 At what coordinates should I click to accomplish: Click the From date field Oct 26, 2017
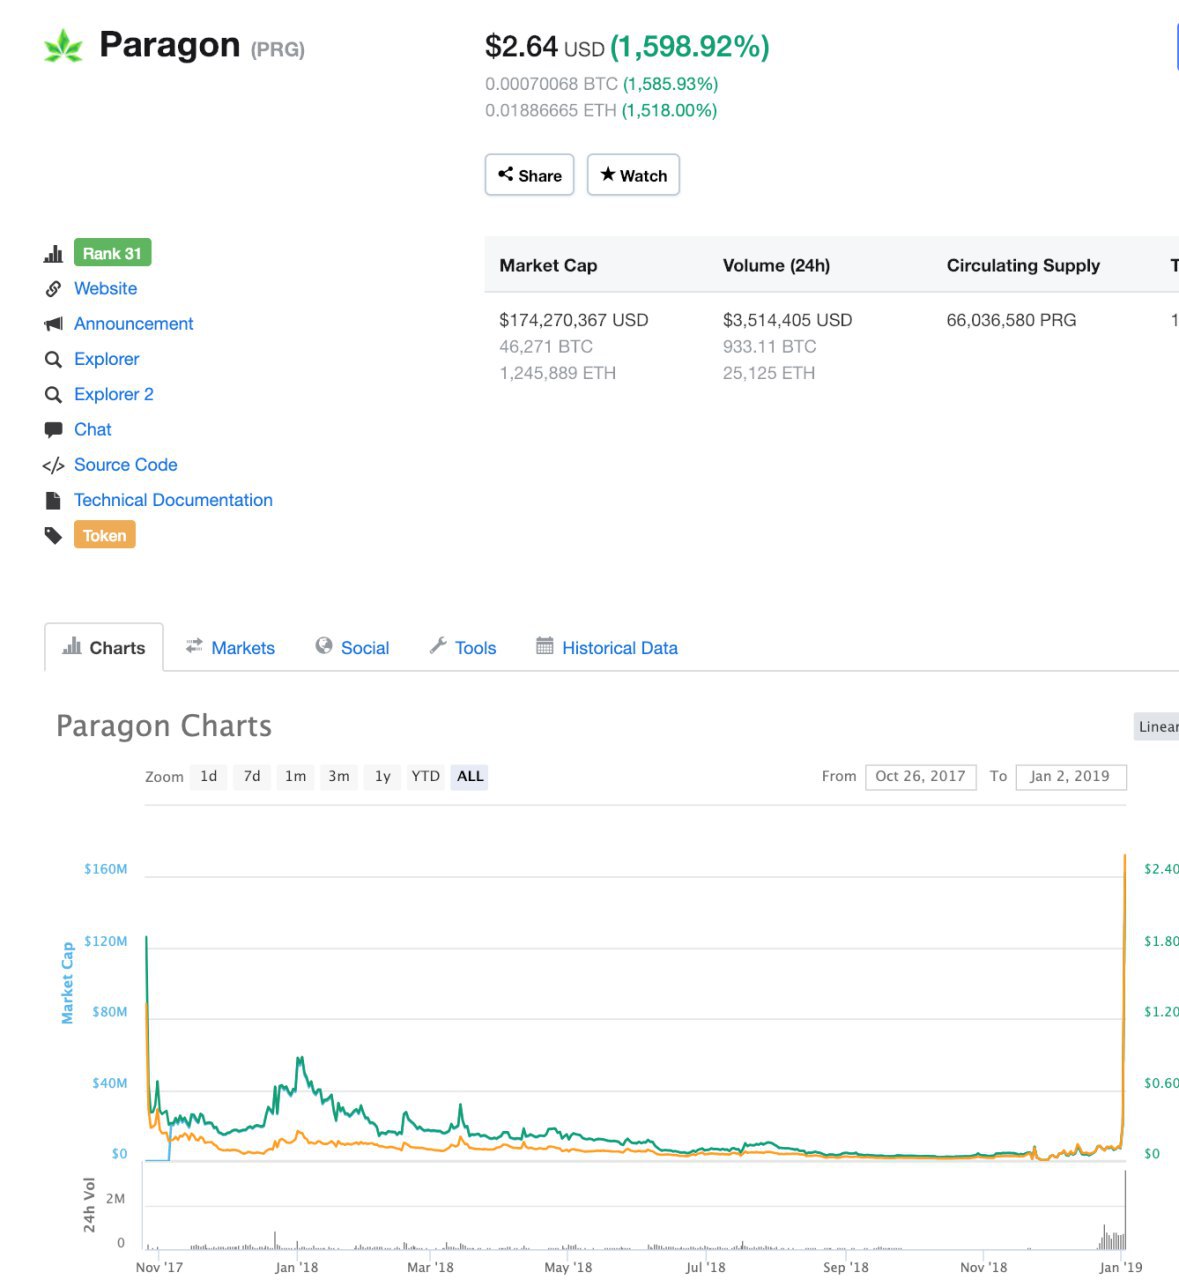(920, 776)
